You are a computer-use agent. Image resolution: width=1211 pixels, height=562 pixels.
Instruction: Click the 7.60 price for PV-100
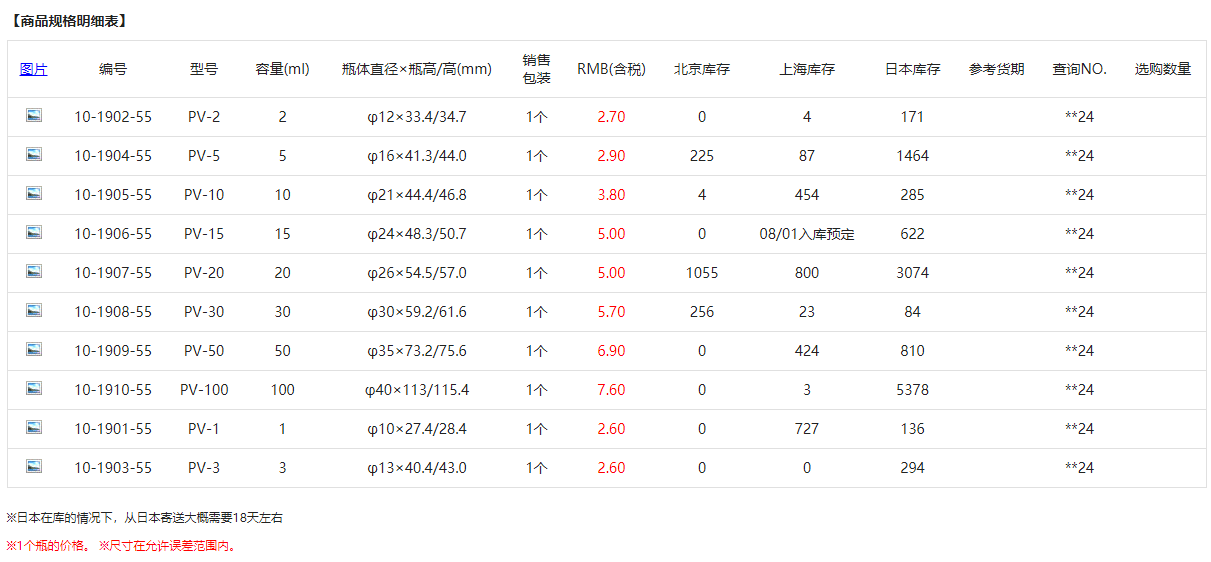coord(611,390)
